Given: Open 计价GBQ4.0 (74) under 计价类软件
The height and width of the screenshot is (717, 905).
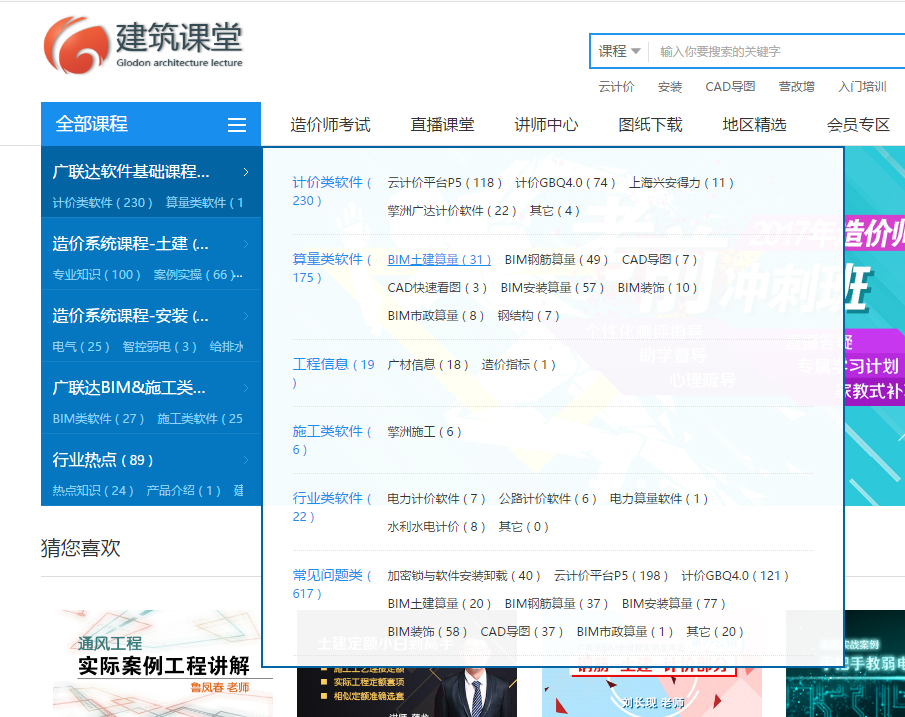Looking at the screenshot, I should [565, 183].
